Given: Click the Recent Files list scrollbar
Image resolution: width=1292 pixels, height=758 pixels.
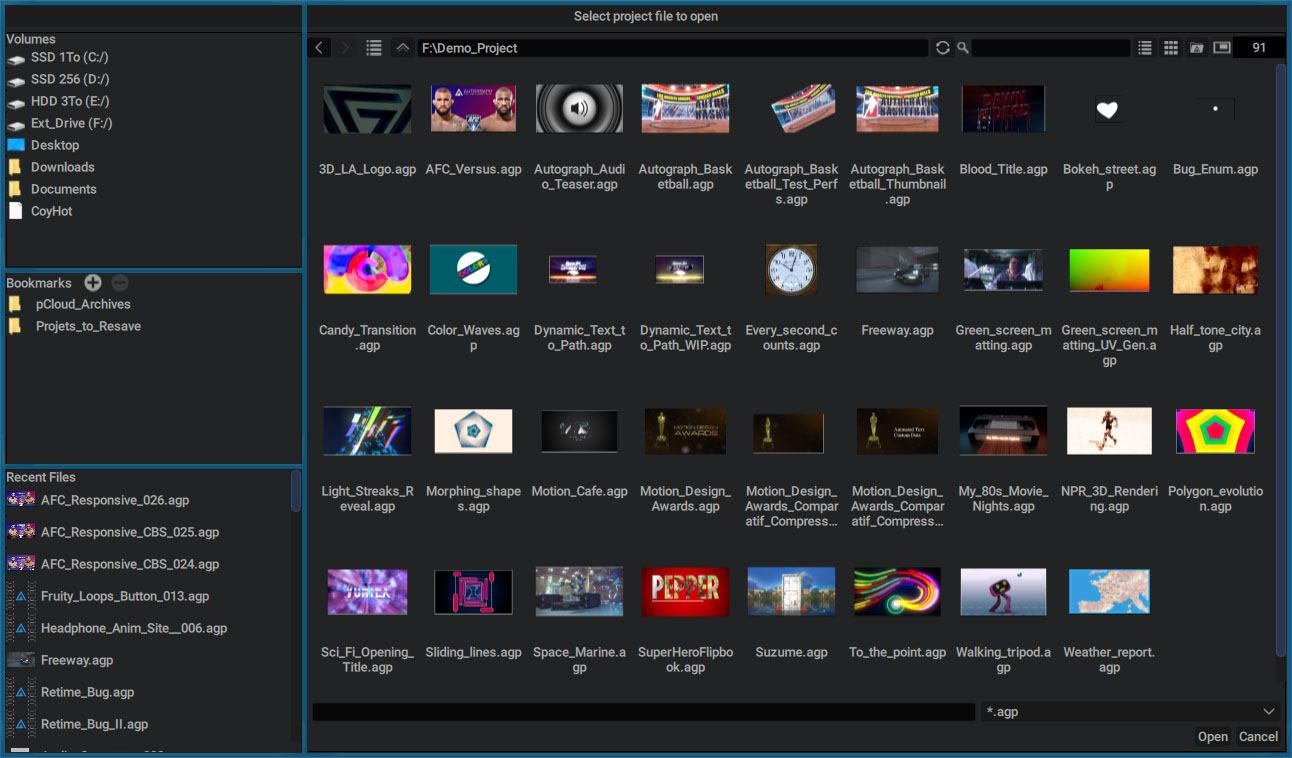Looking at the screenshot, I should tap(296, 491).
